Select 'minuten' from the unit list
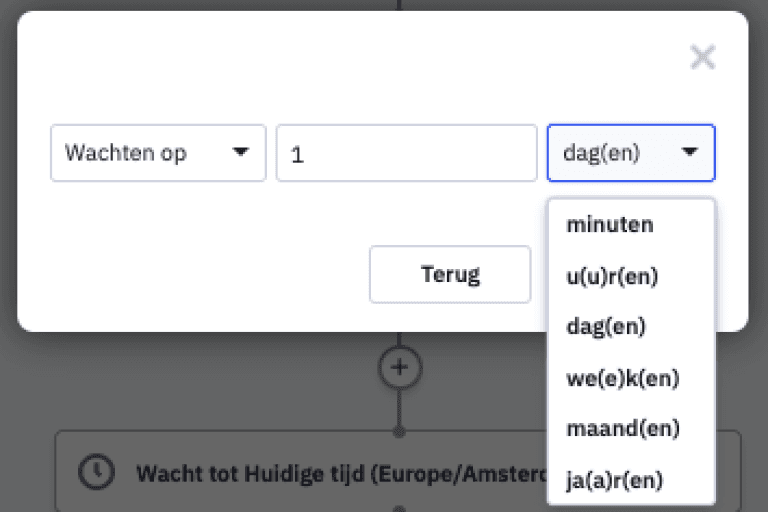 click(x=610, y=224)
